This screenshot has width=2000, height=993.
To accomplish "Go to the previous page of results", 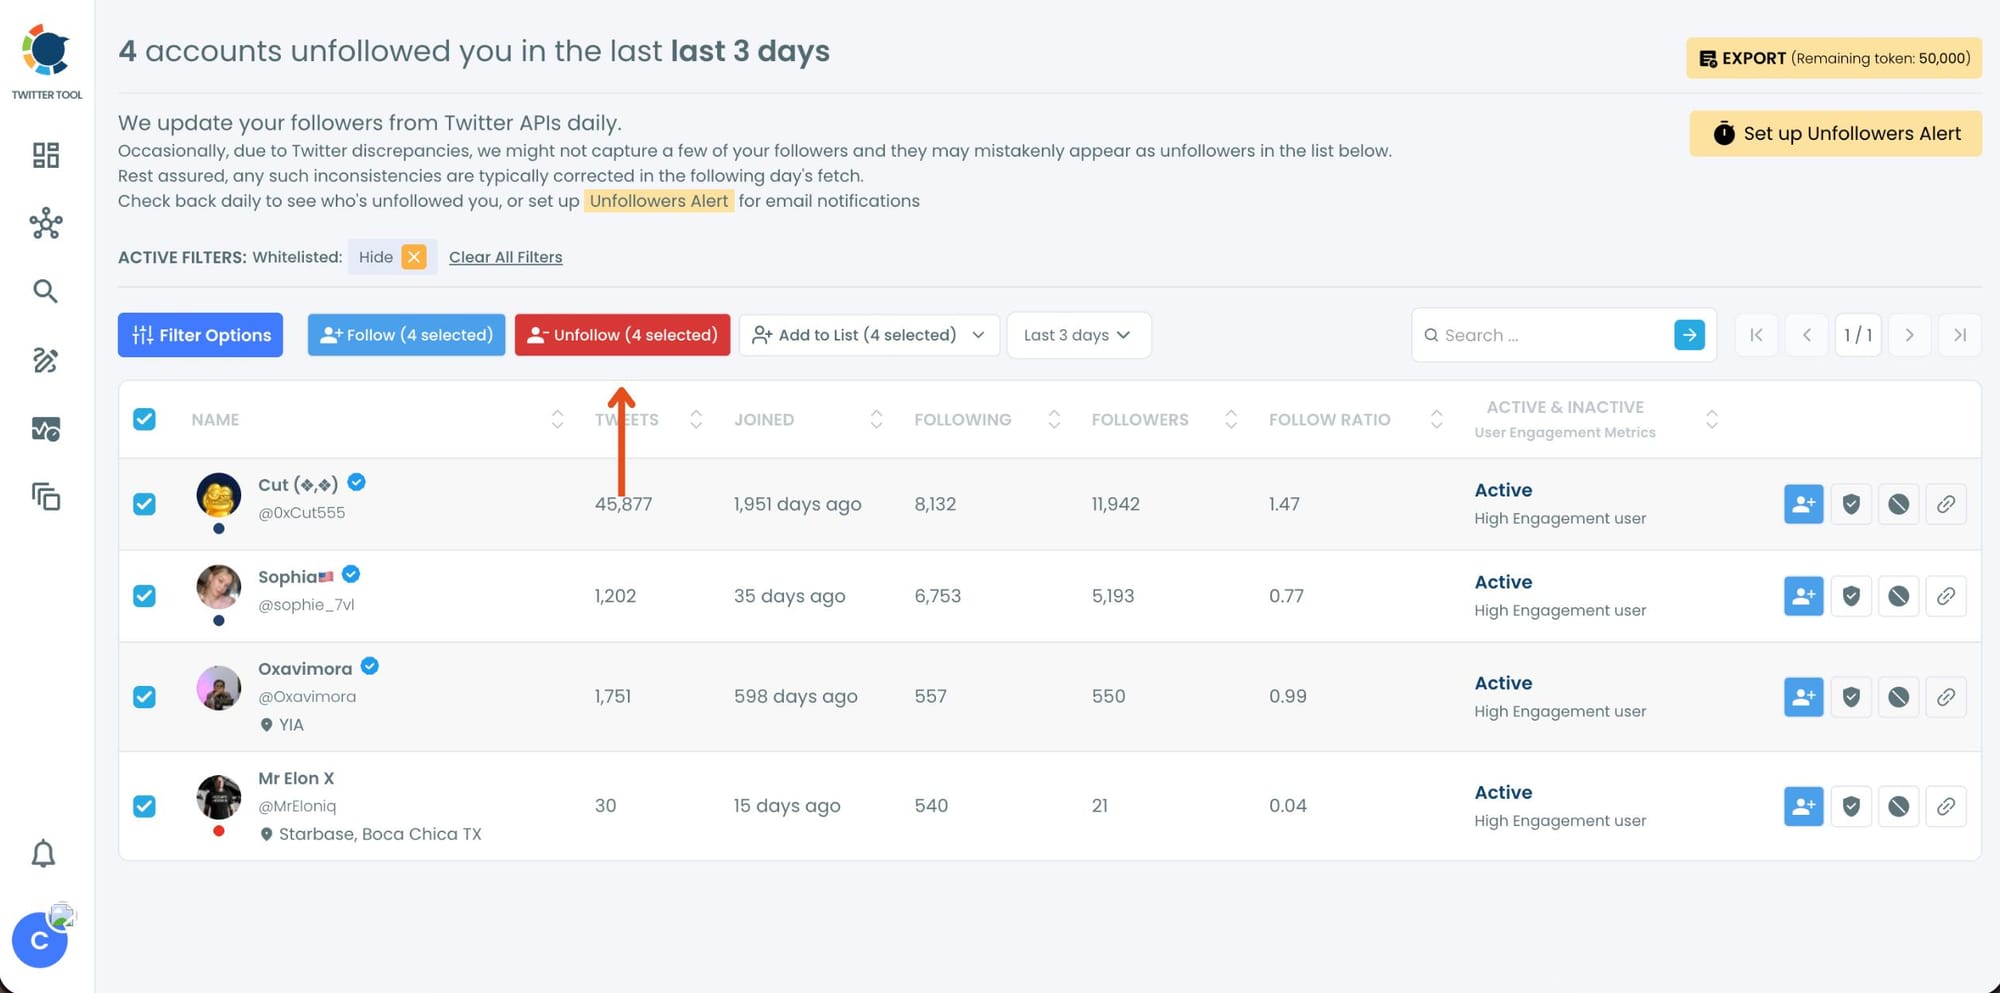I will 1807,335.
